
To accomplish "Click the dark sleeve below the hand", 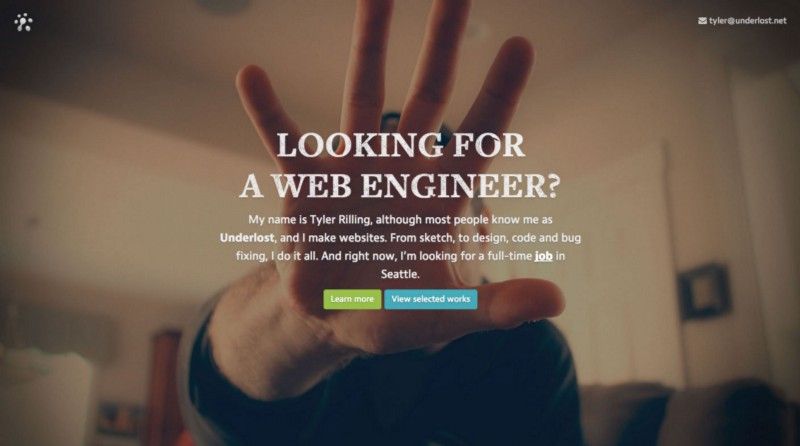I will tap(388, 393).
